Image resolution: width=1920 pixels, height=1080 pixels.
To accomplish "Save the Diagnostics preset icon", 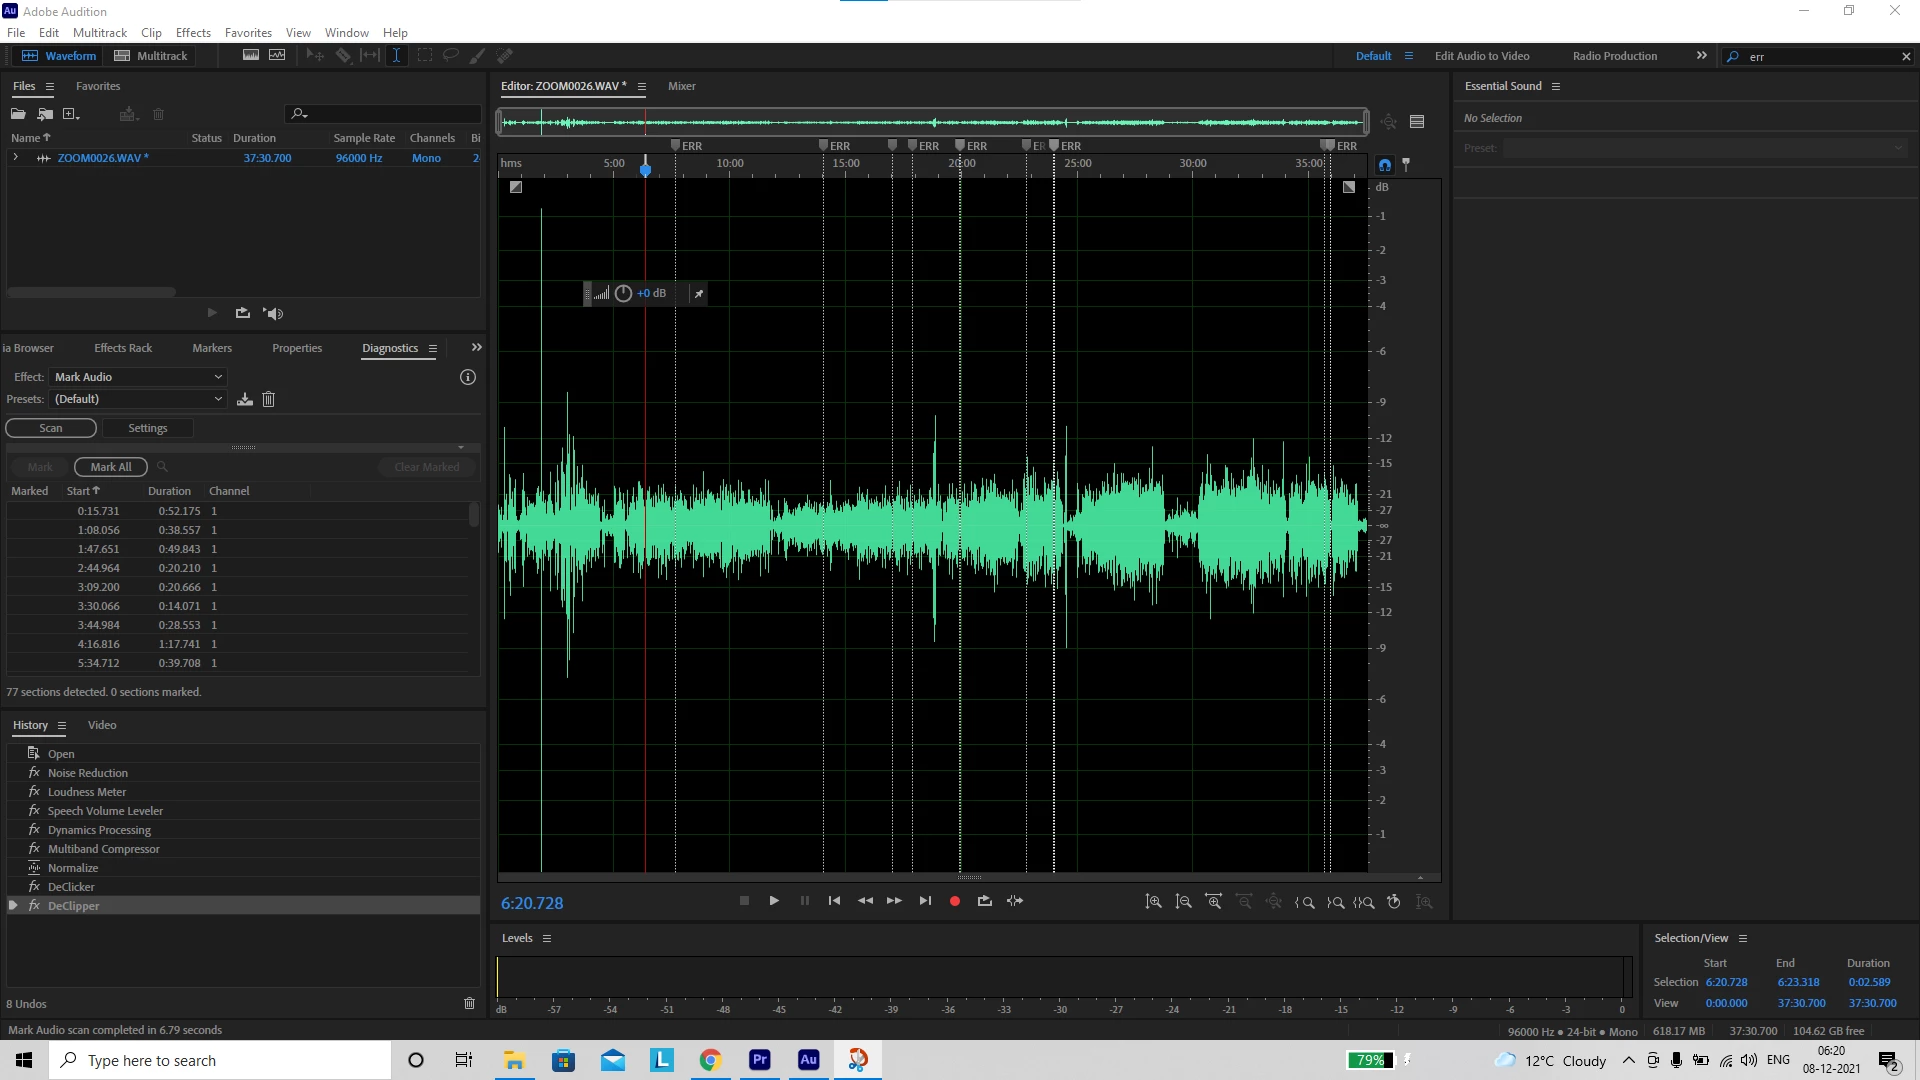I will click(x=245, y=399).
